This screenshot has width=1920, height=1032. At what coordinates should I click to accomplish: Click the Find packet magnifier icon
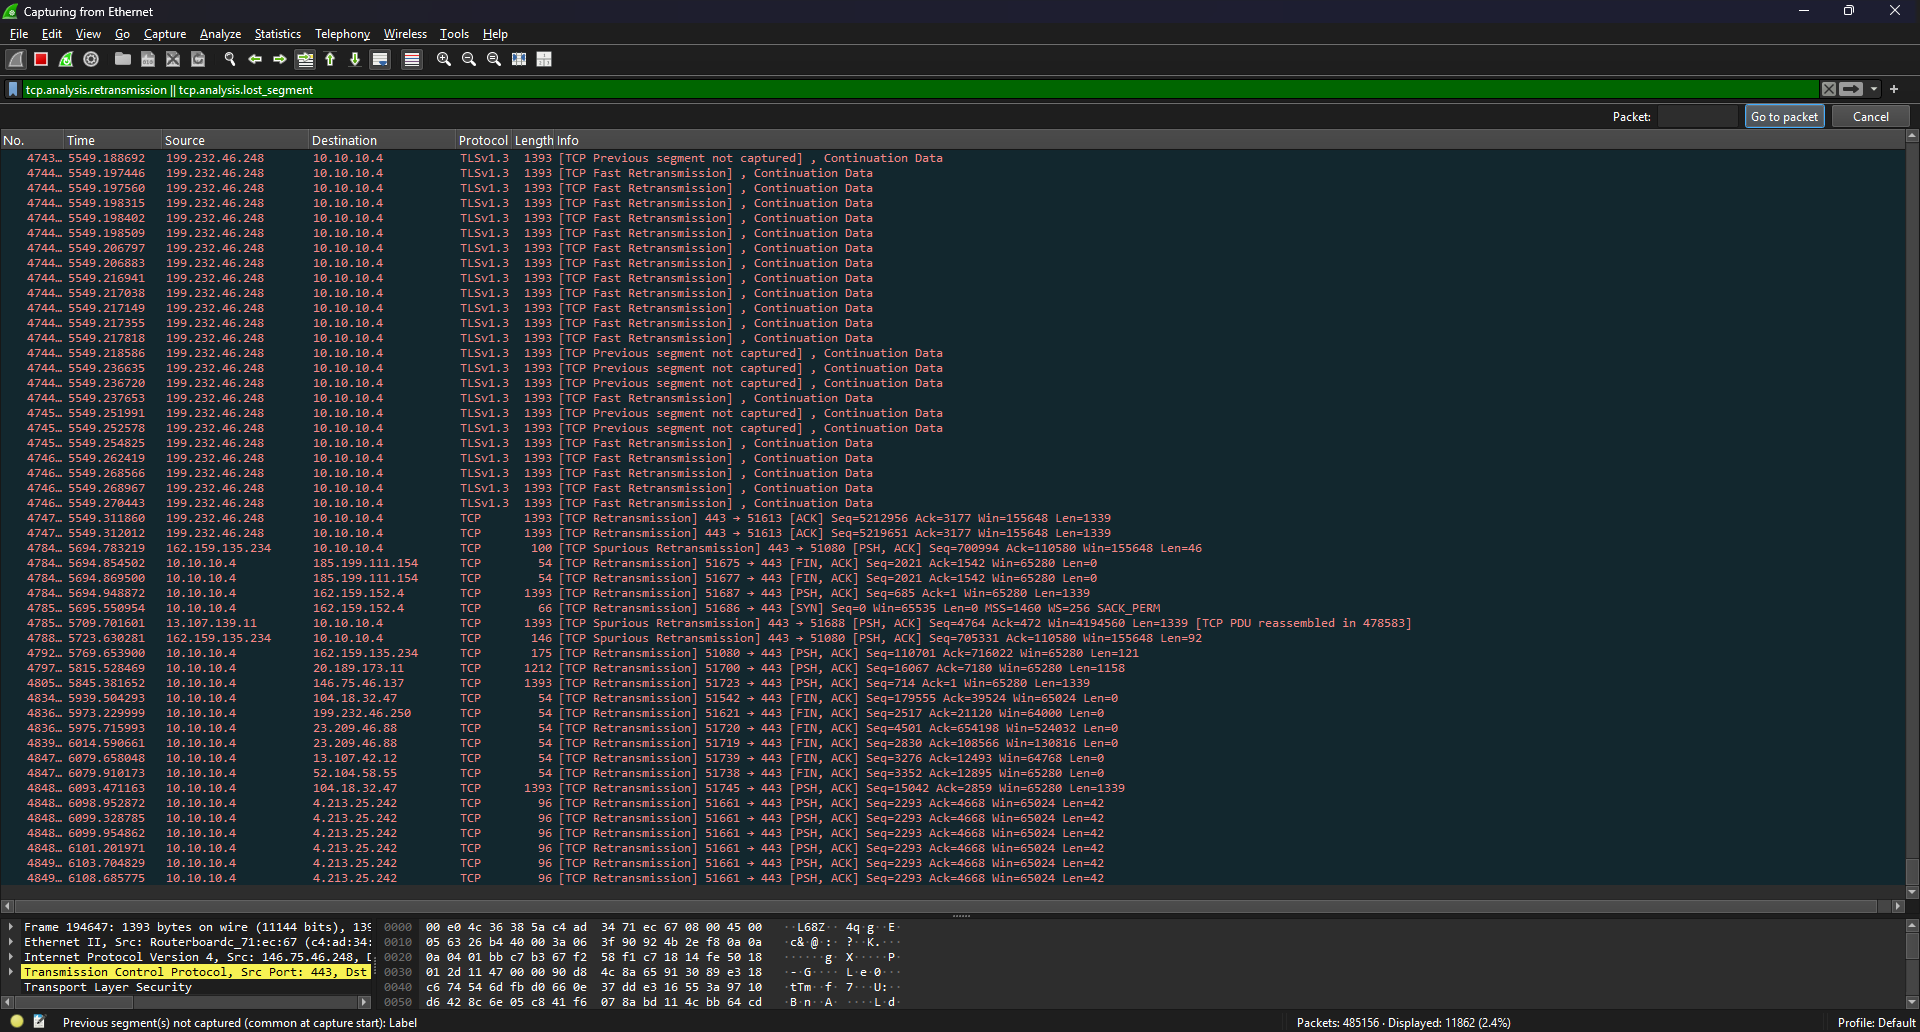pyautogui.click(x=230, y=60)
